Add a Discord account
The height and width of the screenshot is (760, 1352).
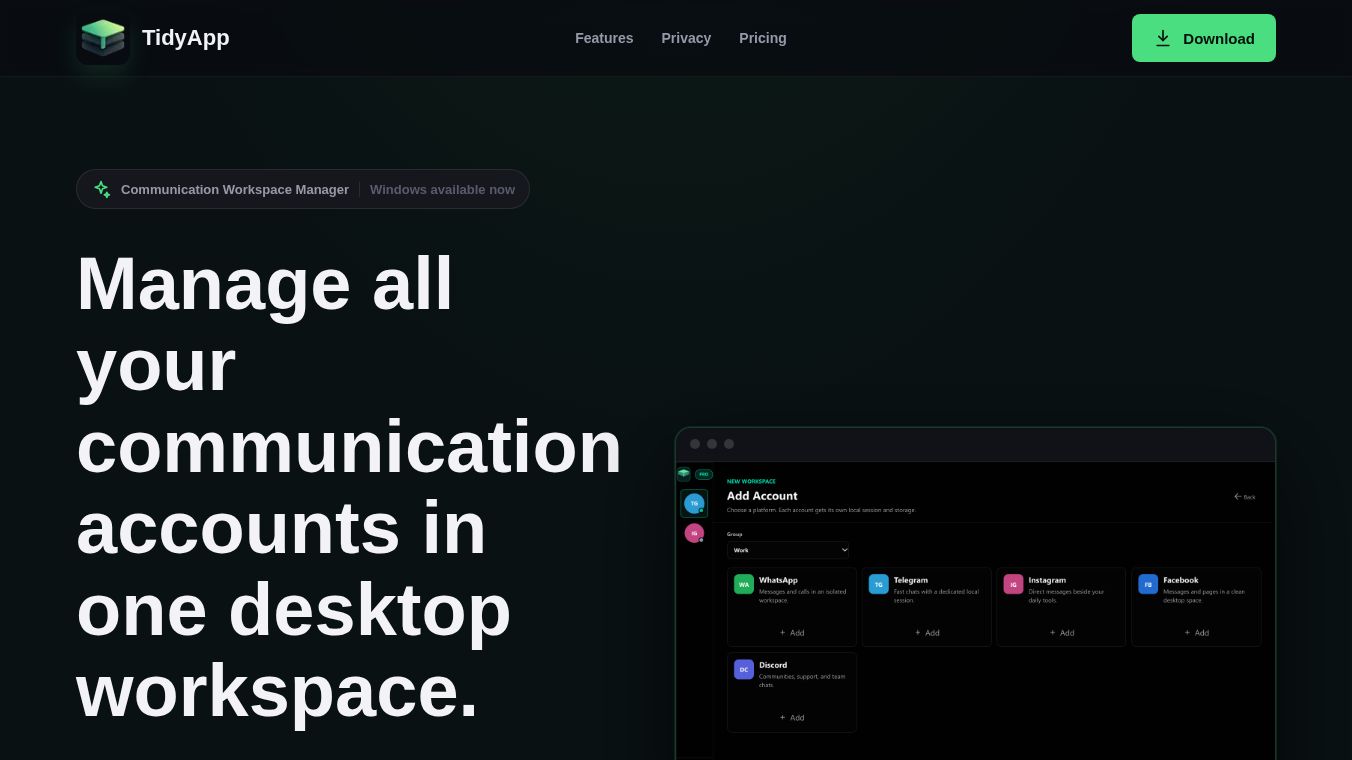click(x=792, y=717)
